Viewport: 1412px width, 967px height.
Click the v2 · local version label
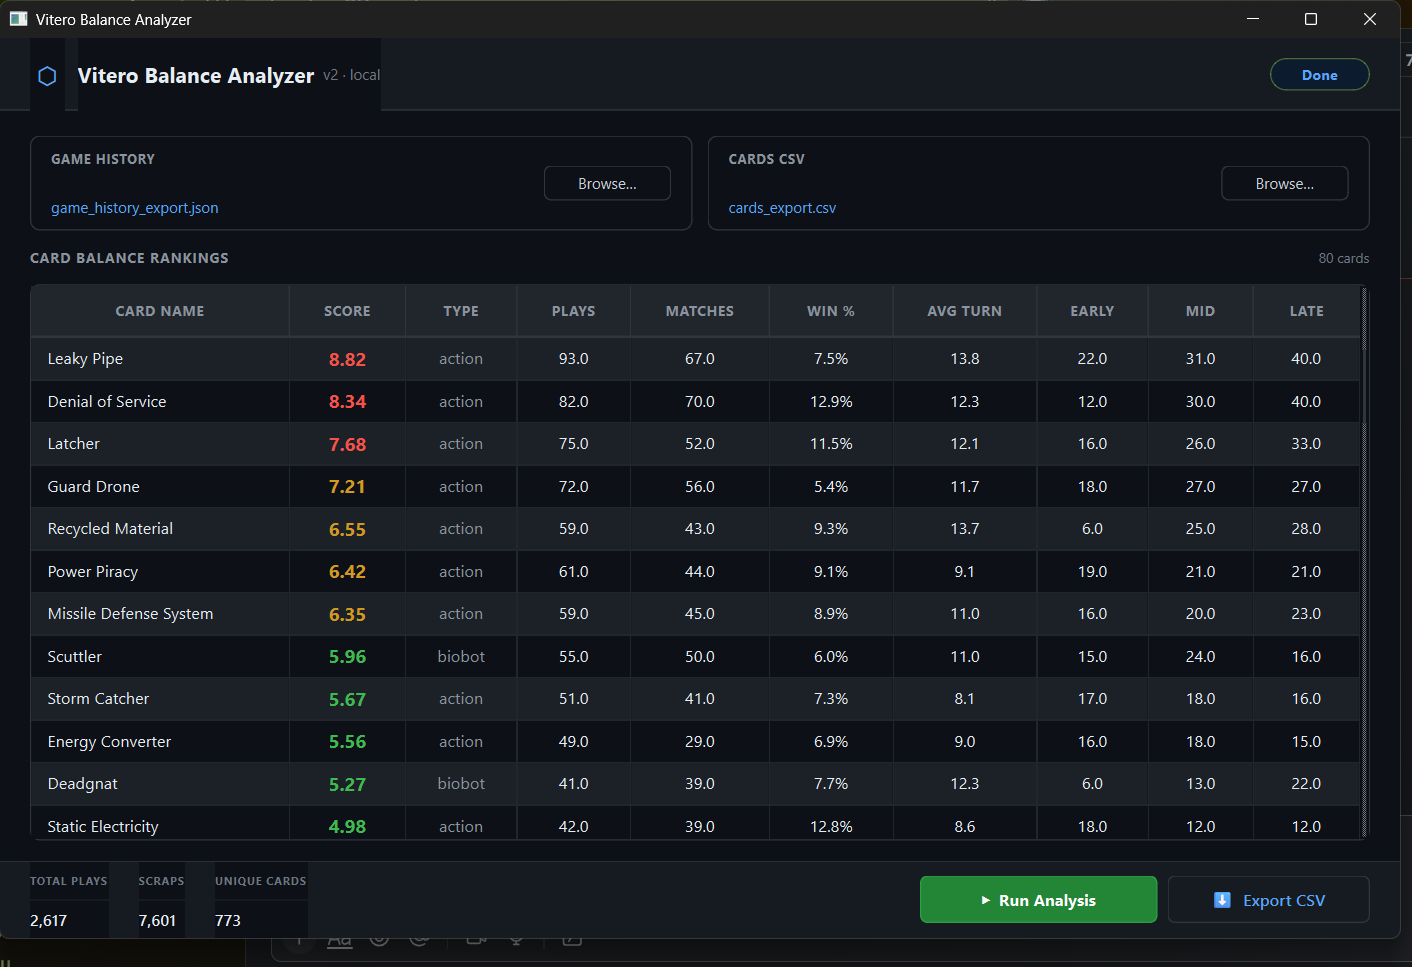[x=351, y=75]
